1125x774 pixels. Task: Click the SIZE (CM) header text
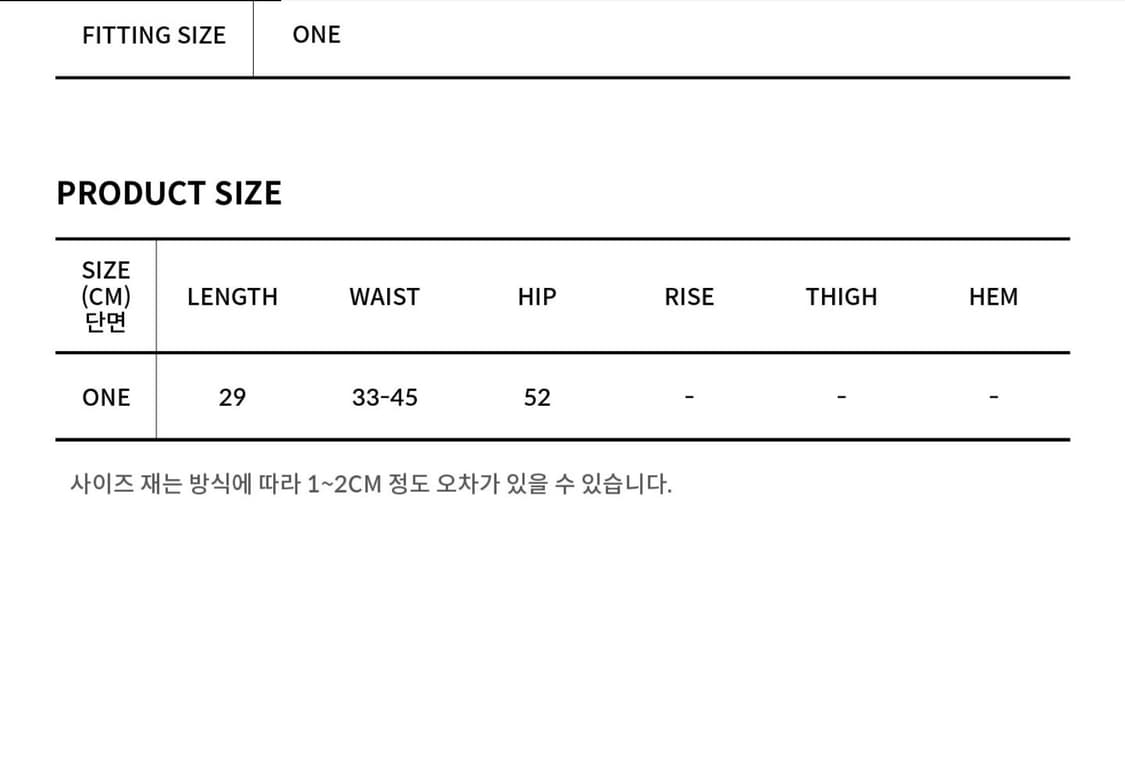[106, 284]
